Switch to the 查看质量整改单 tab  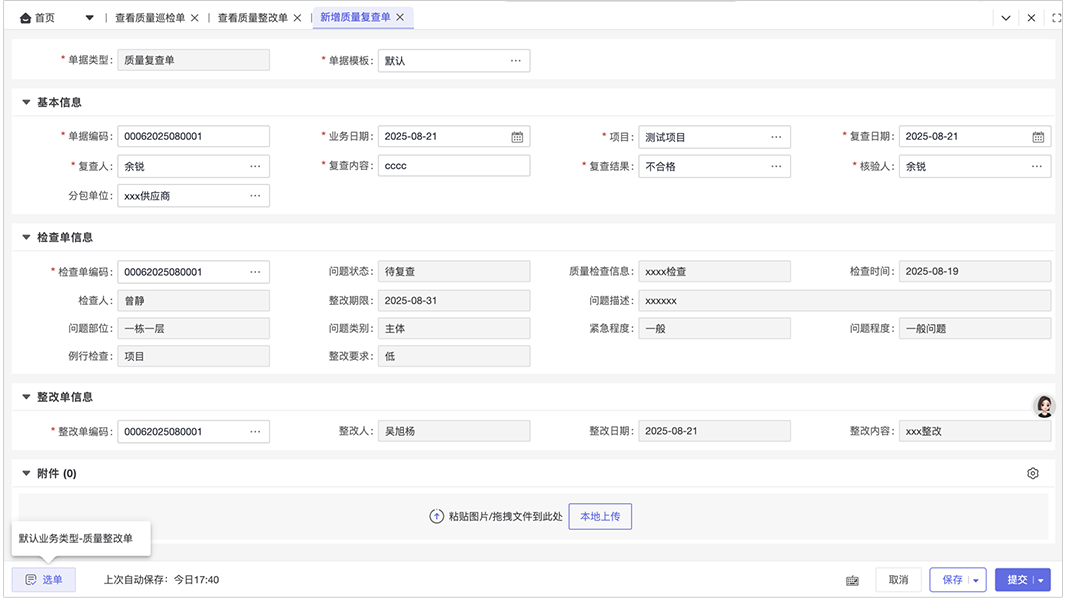click(252, 18)
